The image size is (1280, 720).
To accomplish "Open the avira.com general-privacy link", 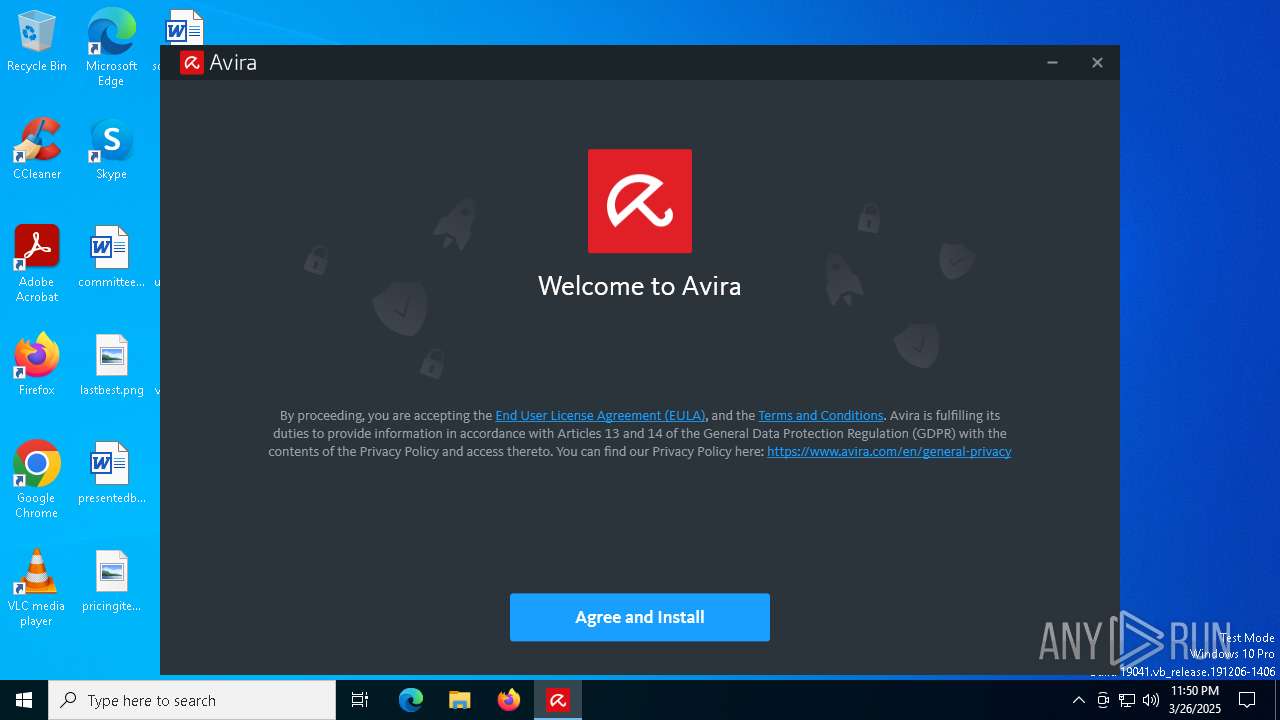I will point(889,451).
